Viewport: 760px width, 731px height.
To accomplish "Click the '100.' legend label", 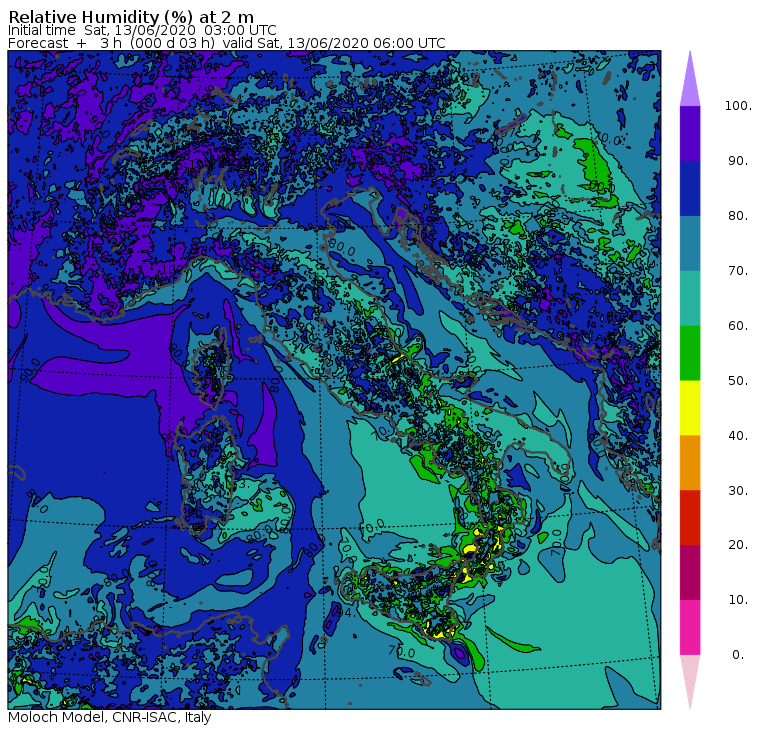I will click(x=738, y=106).
